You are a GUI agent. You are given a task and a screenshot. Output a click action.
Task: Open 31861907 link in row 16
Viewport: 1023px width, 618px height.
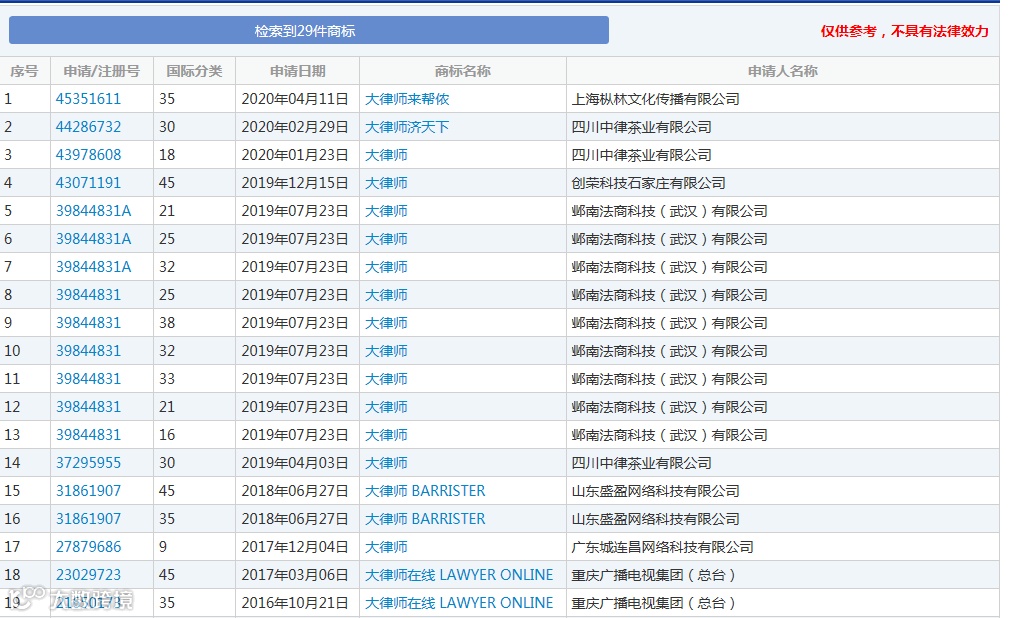coord(88,519)
